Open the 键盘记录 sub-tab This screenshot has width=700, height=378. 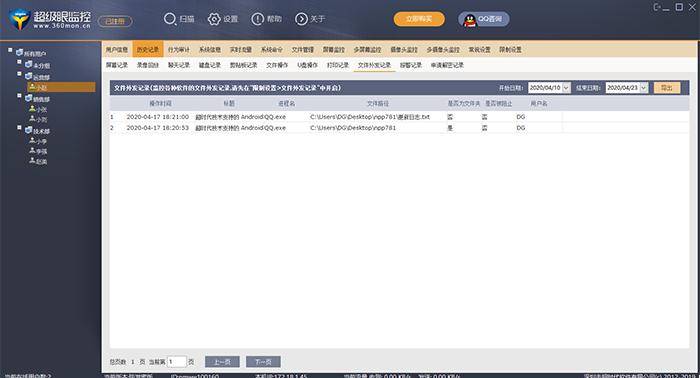210,65
